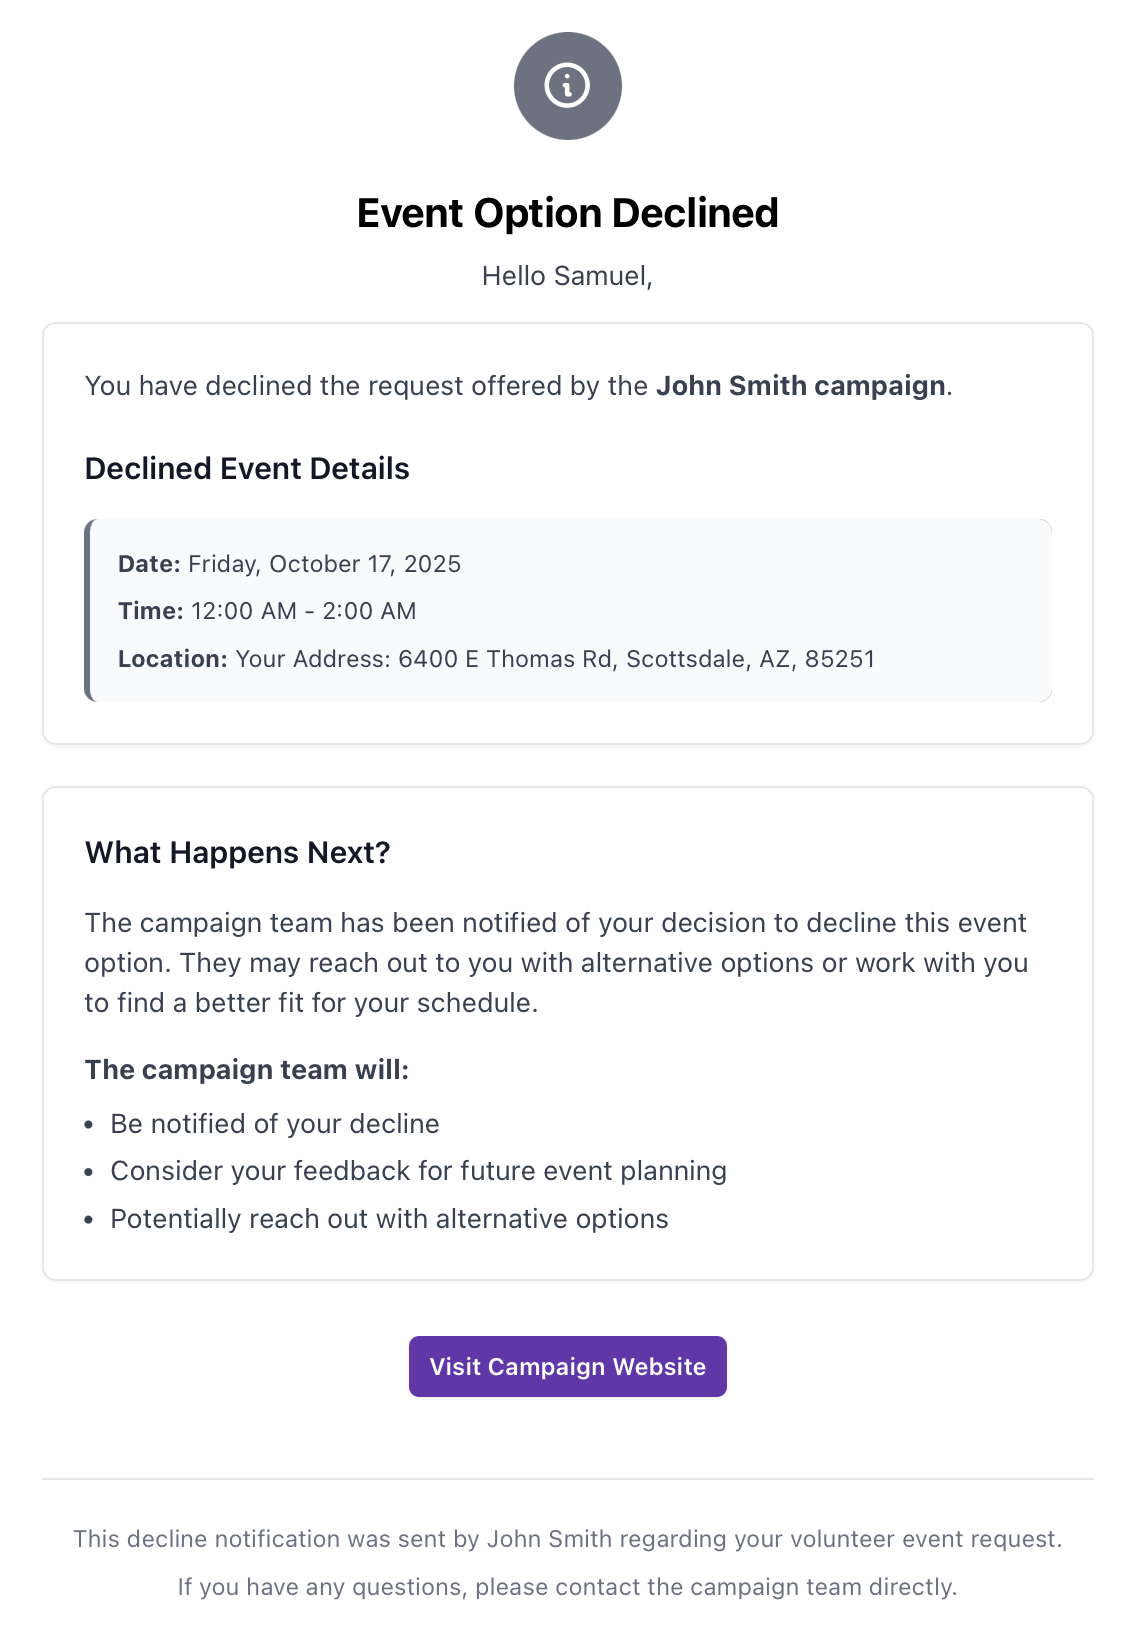The height and width of the screenshot is (1646, 1138).
Task: Click the Time value 12:00 AM - 2:00 AM
Action: (303, 611)
